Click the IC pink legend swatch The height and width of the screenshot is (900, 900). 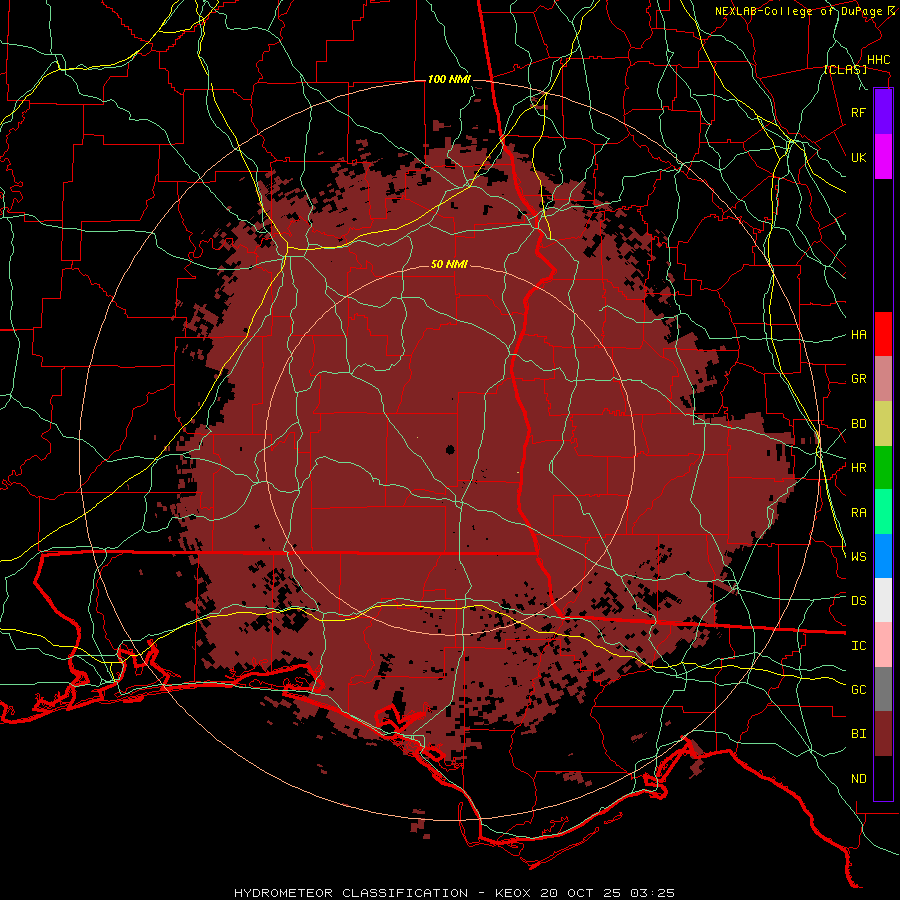pos(883,645)
